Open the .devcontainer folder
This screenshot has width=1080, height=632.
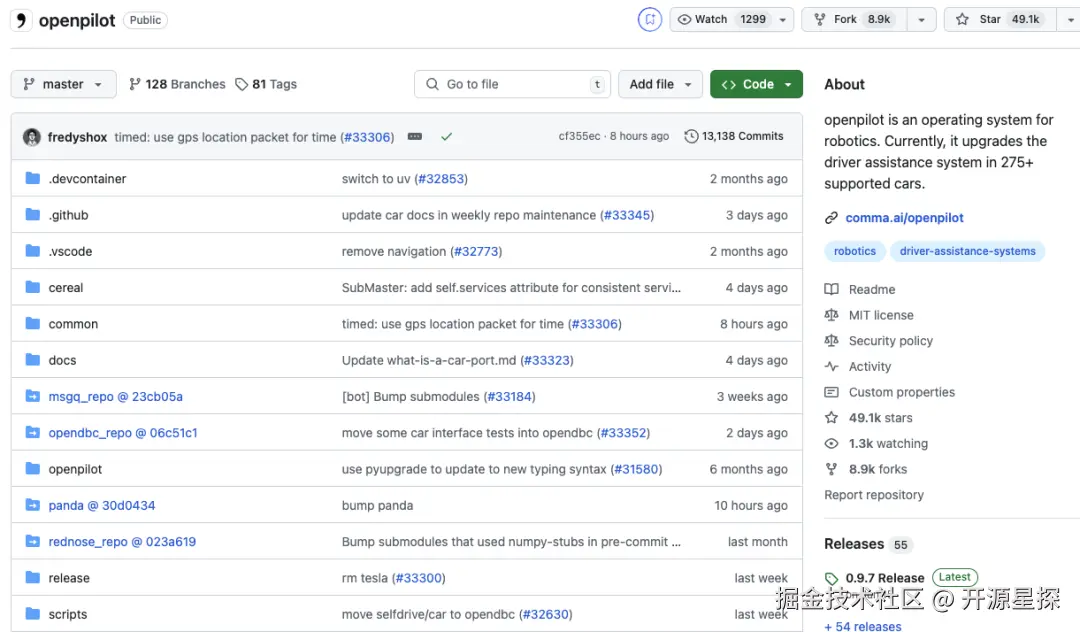coord(87,178)
